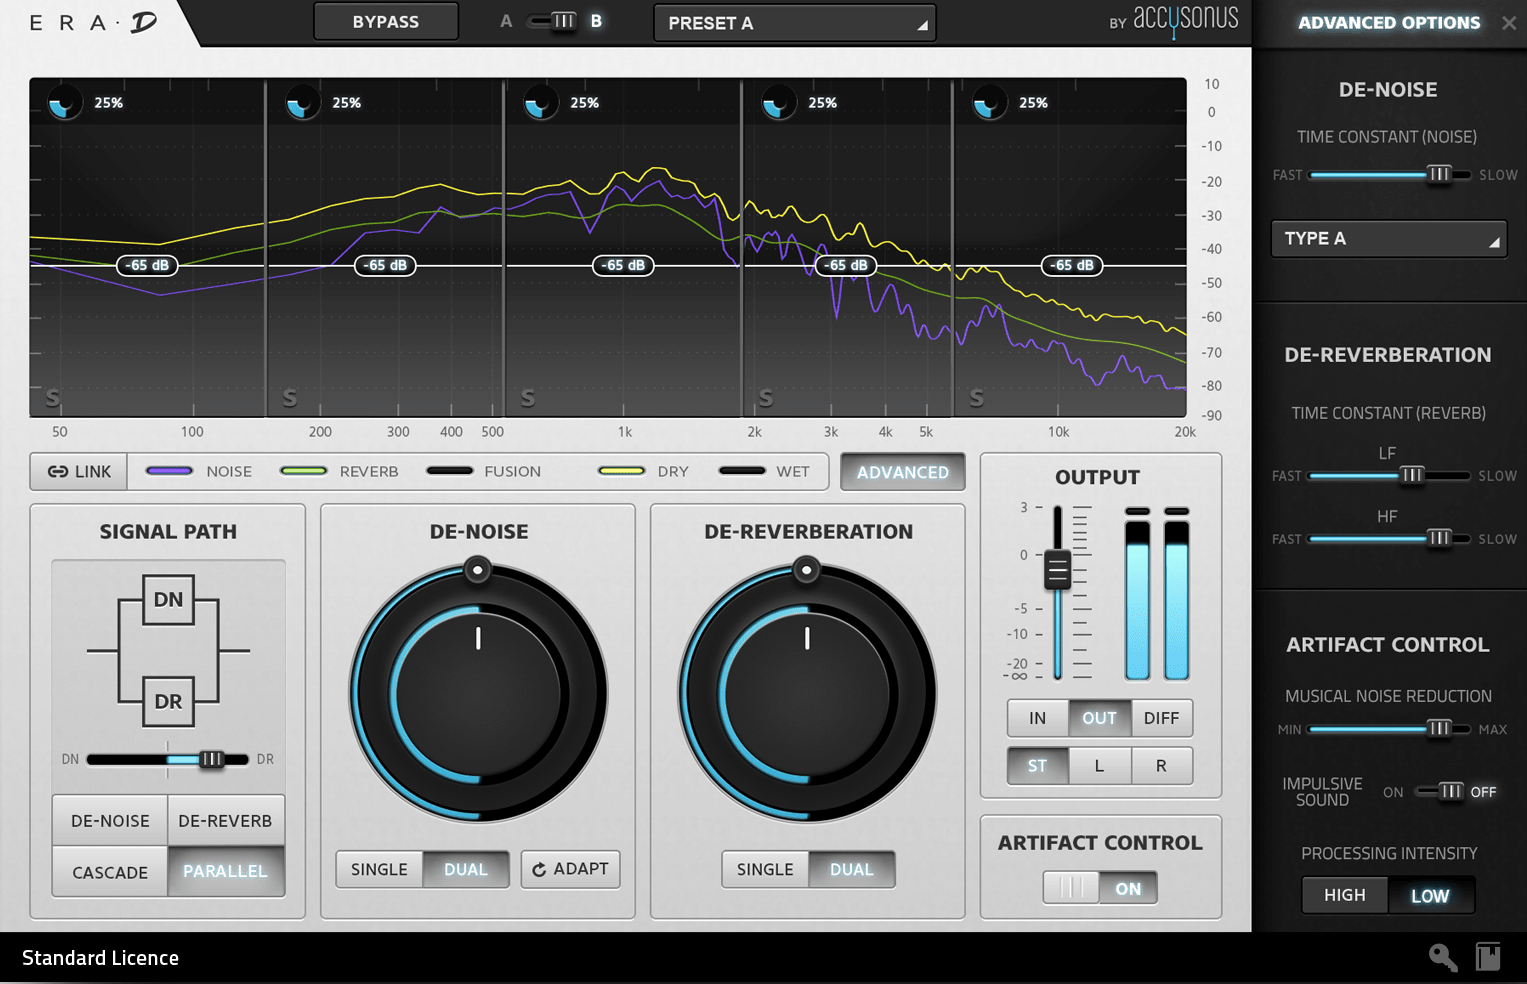This screenshot has height=984, width=1527.
Task: Toggle the A/B comparison switch
Action: 552,22
